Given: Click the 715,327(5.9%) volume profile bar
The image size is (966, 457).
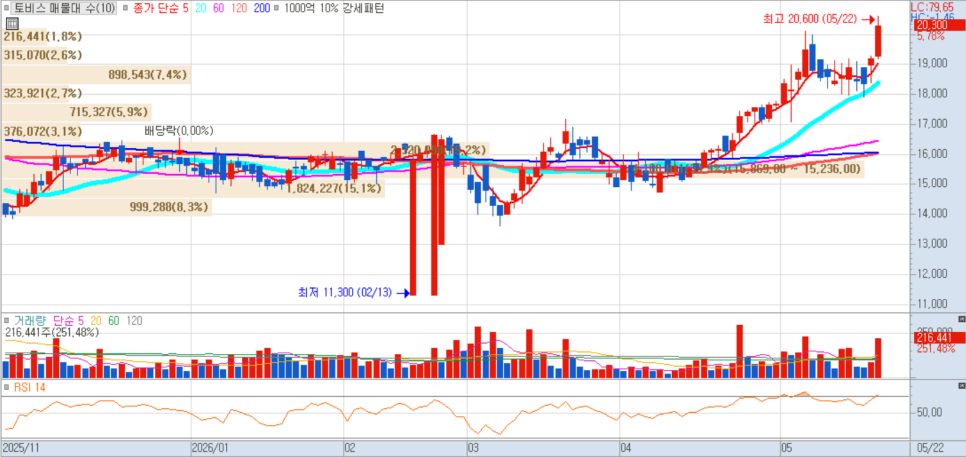Looking at the screenshot, I should [76, 112].
